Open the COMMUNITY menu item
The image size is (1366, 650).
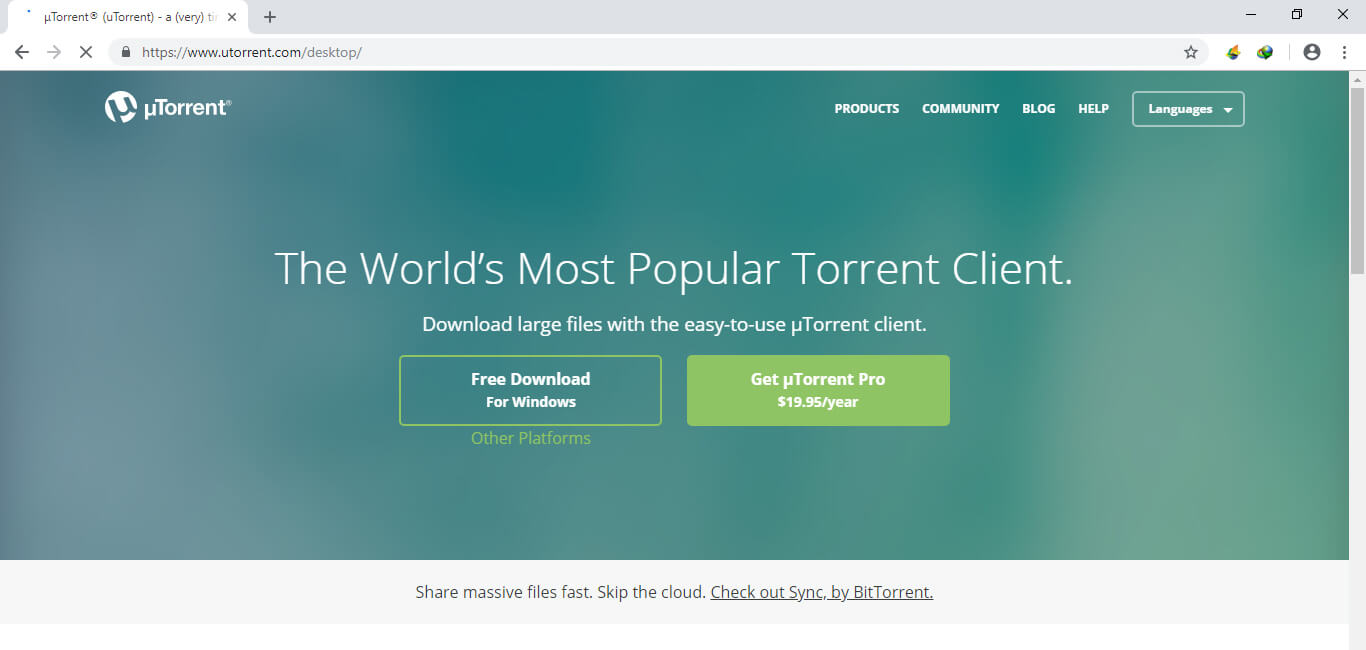pos(960,109)
